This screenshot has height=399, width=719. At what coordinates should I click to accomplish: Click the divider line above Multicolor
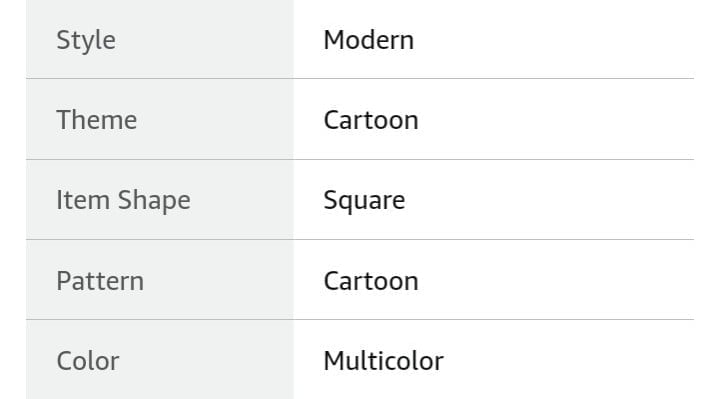pos(360,319)
